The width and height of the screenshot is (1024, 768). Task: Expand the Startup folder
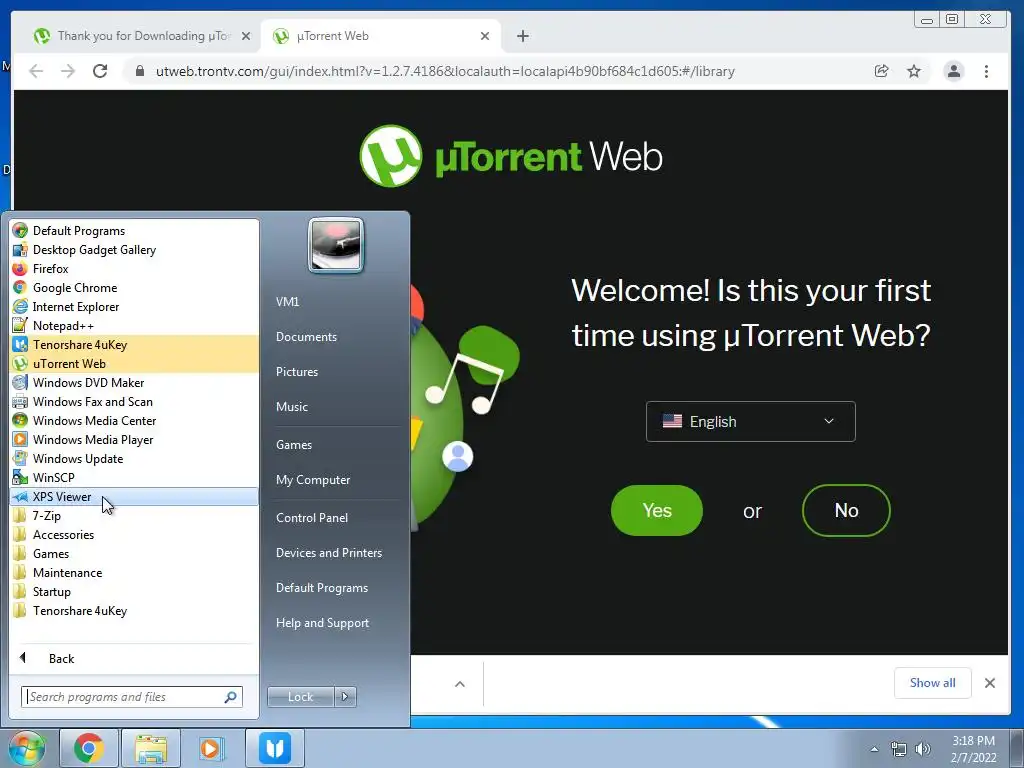click(x=134, y=591)
